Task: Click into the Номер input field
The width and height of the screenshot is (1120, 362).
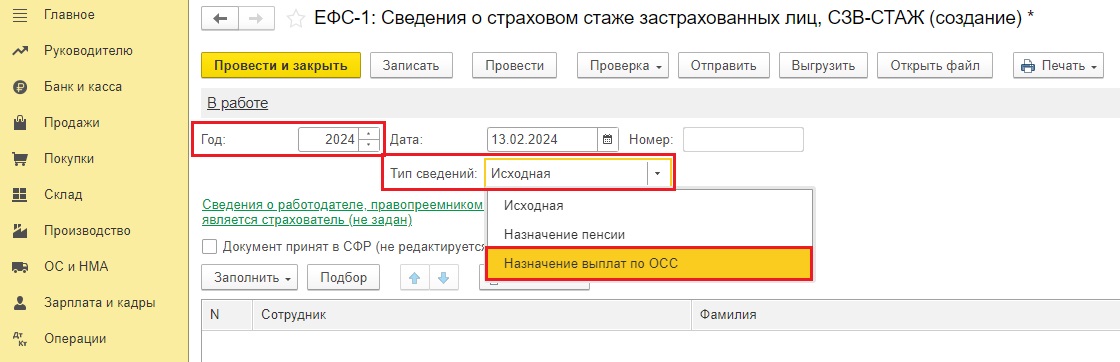Action: [743, 139]
